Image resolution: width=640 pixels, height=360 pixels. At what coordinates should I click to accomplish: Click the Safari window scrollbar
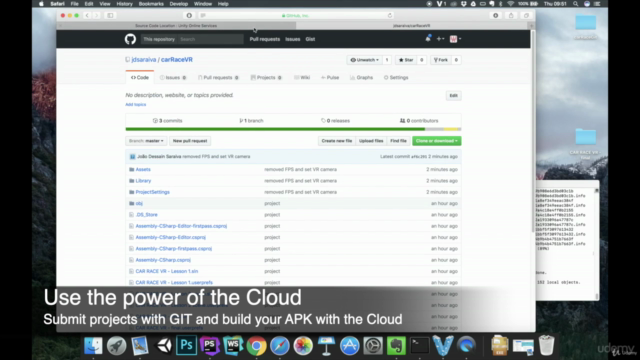click(x=533, y=131)
